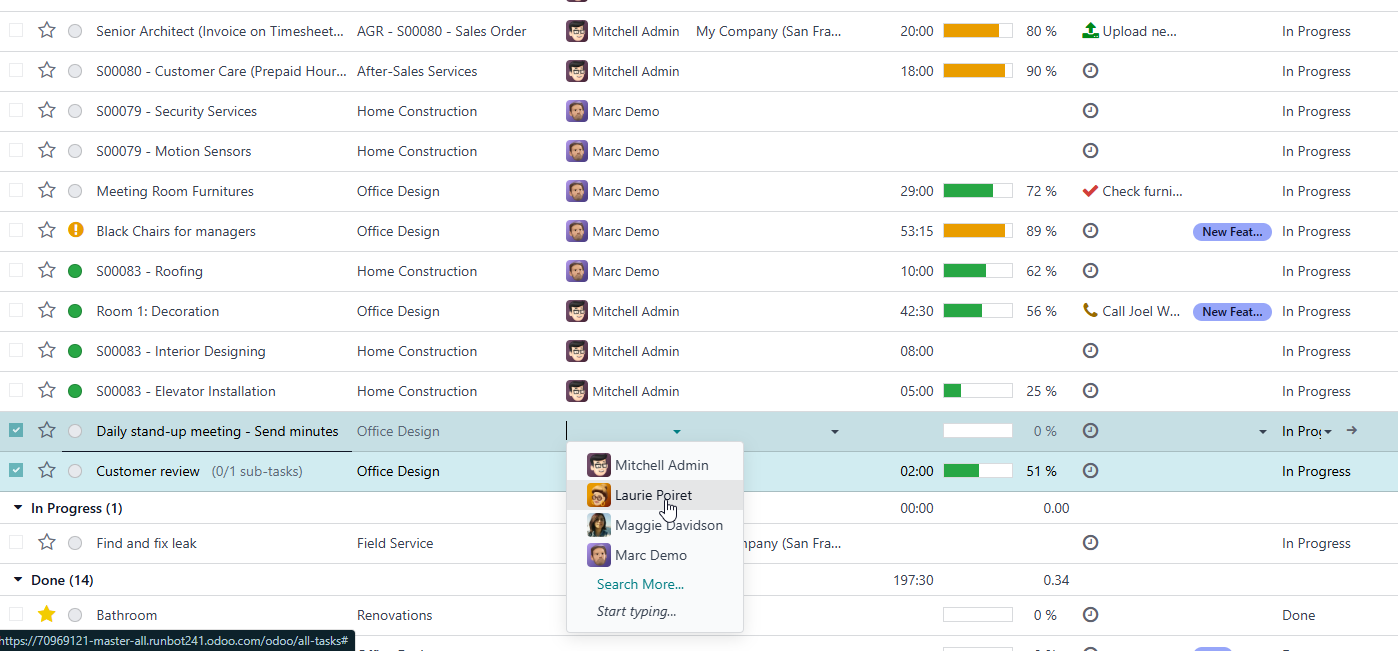Click the orange warning state icon on Black Chairs
Image resolution: width=1398 pixels, height=651 pixels.
[x=75, y=231]
